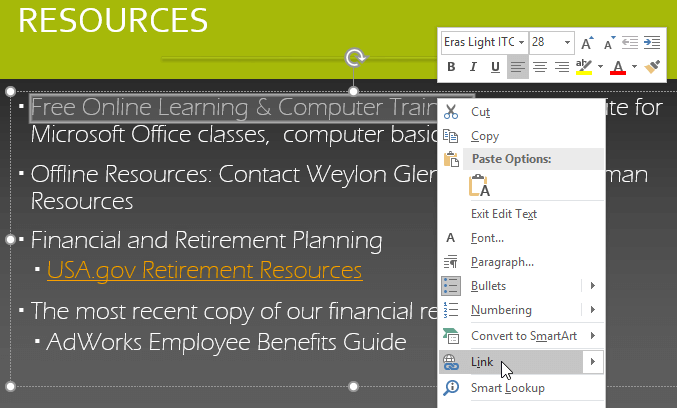The width and height of the screenshot is (677, 408).
Task: Expand the Bullets submenu arrow
Action: [x=593, y=285]
